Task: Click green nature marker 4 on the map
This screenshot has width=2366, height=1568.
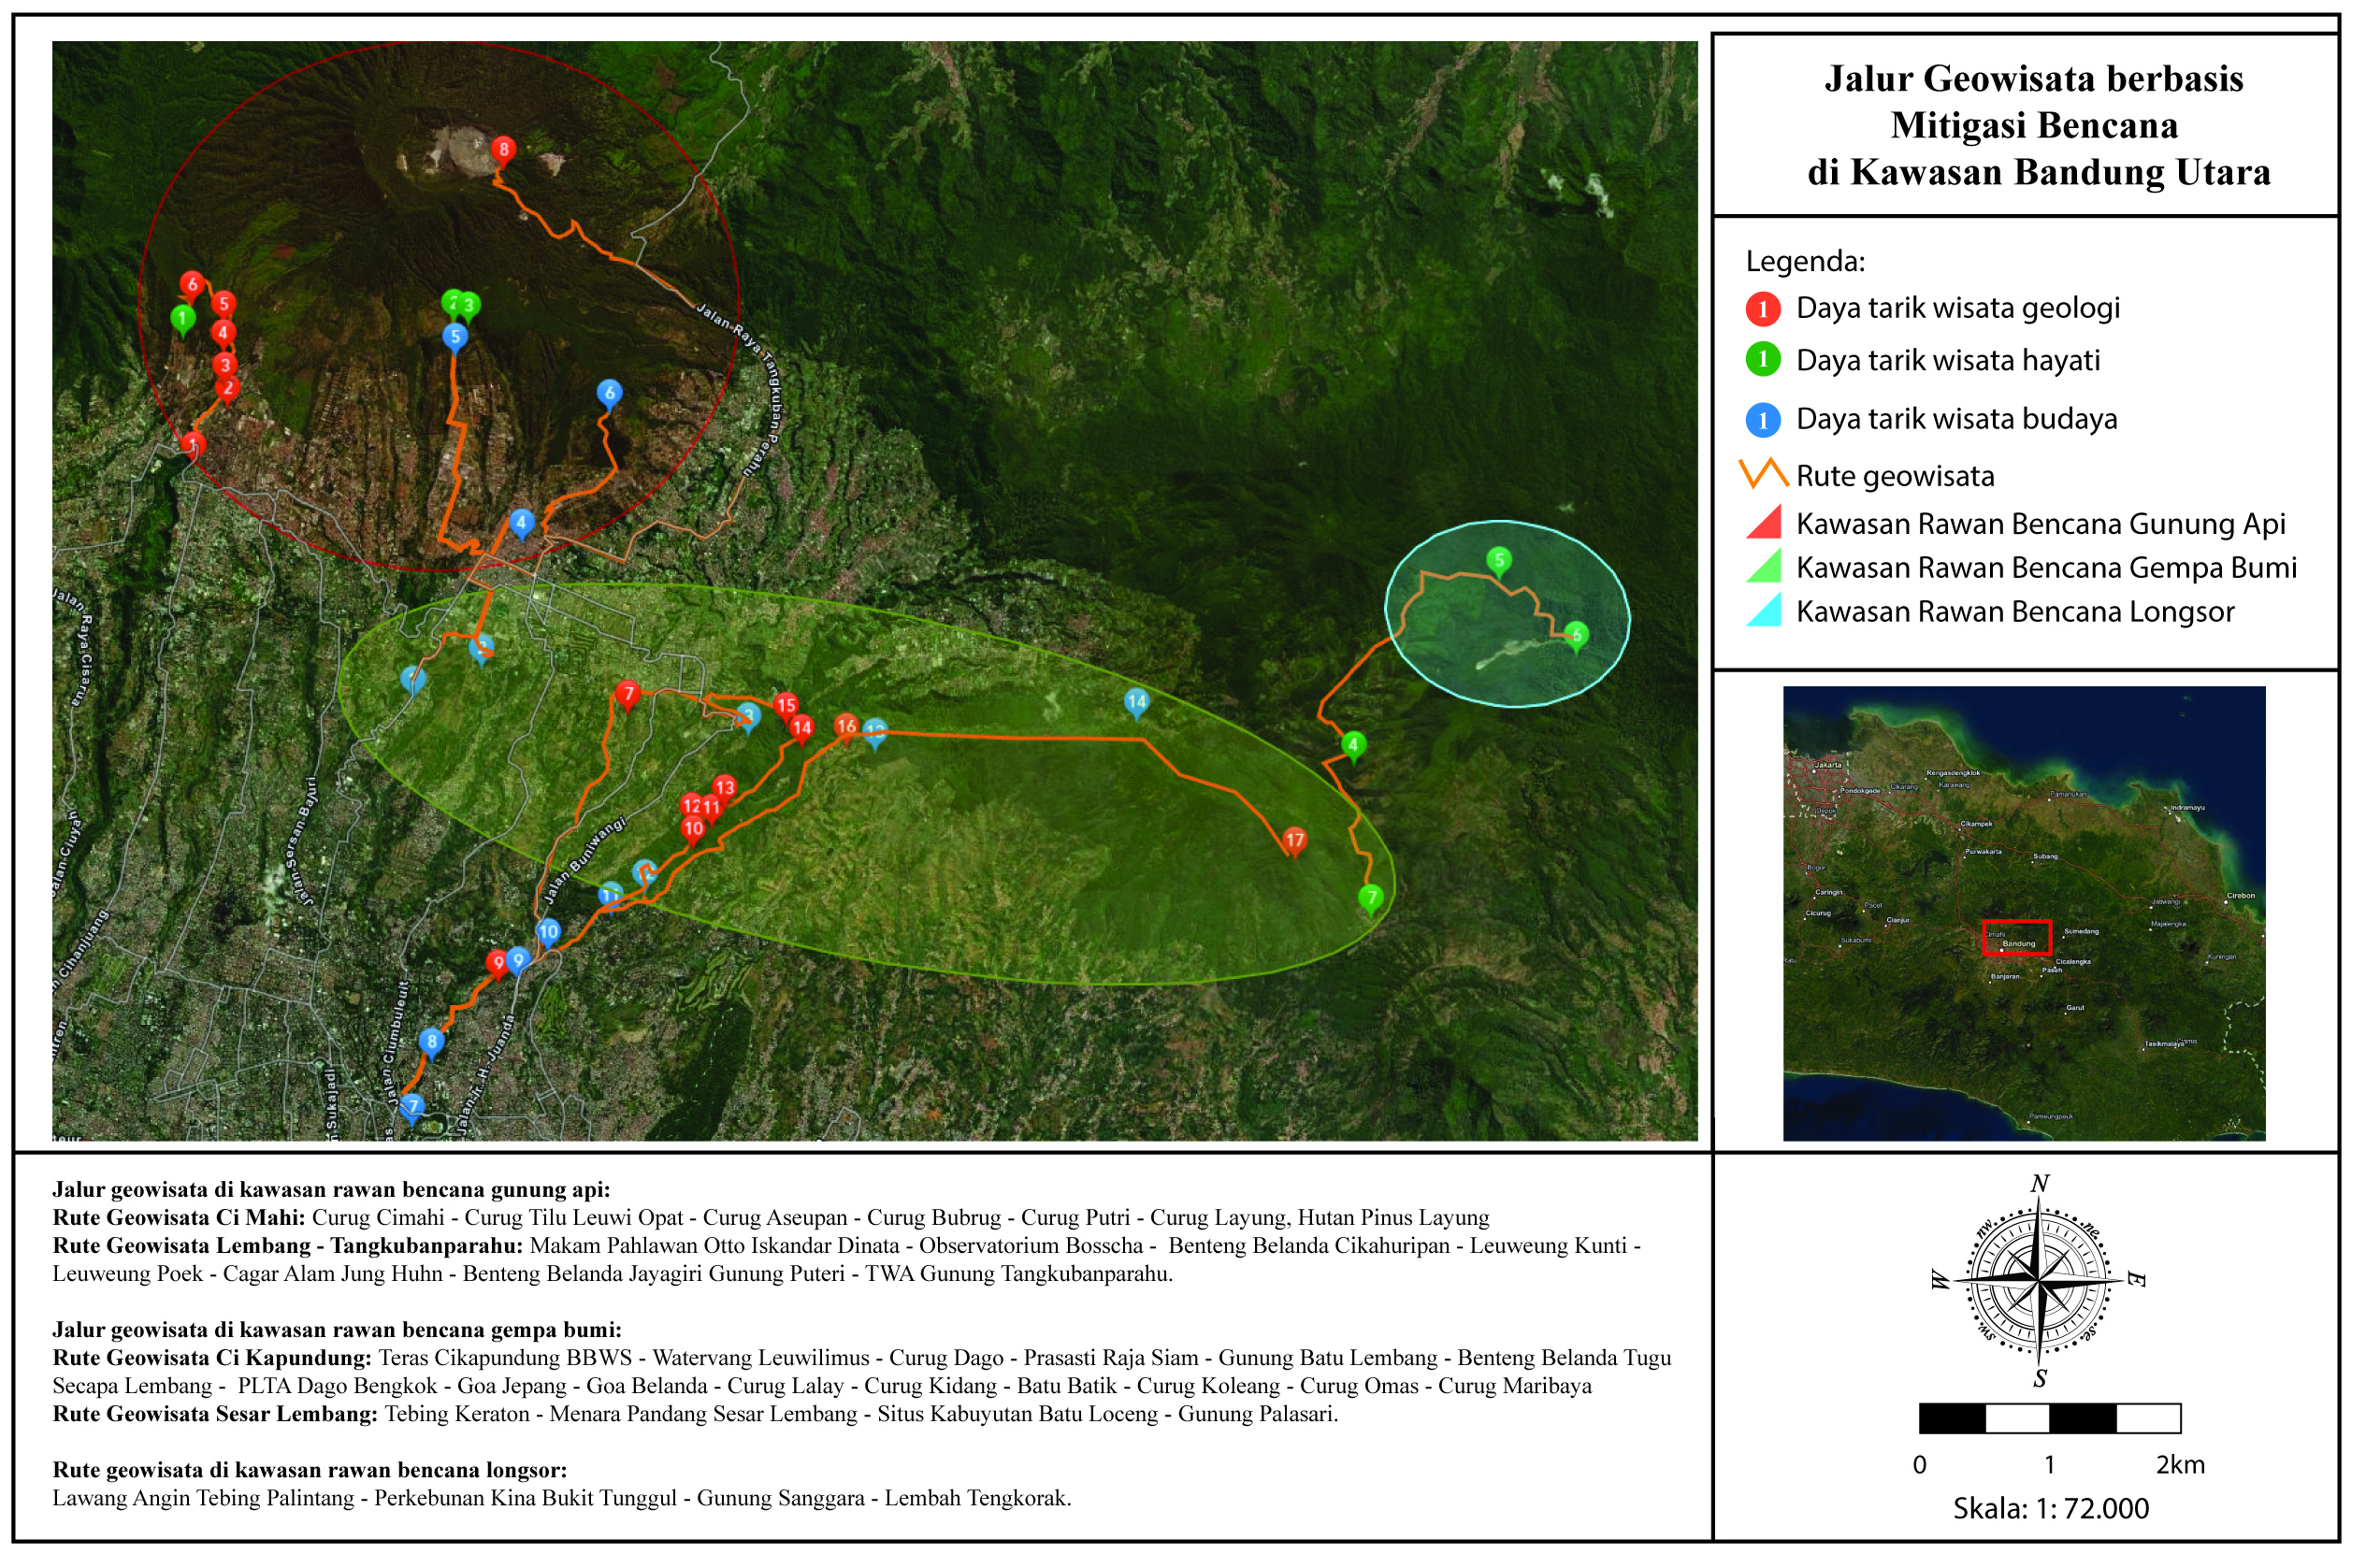Action: 1356,747
